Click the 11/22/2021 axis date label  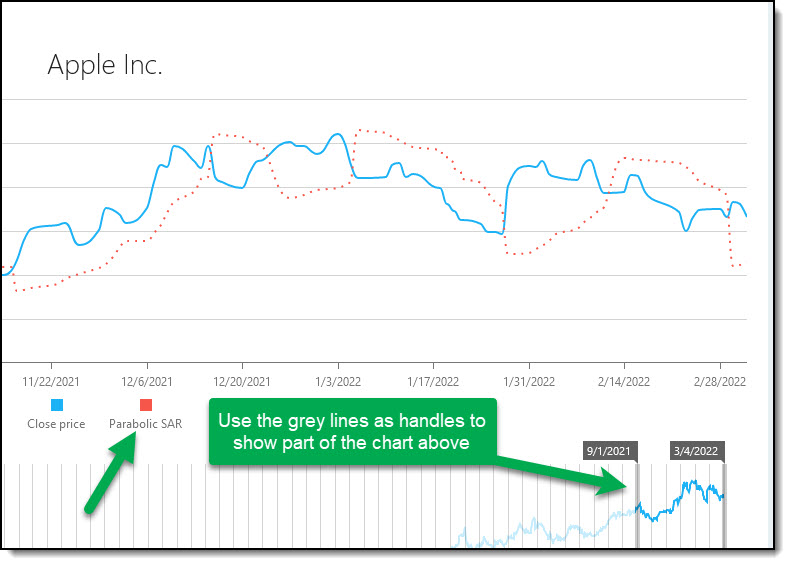(x=51, y=382)
